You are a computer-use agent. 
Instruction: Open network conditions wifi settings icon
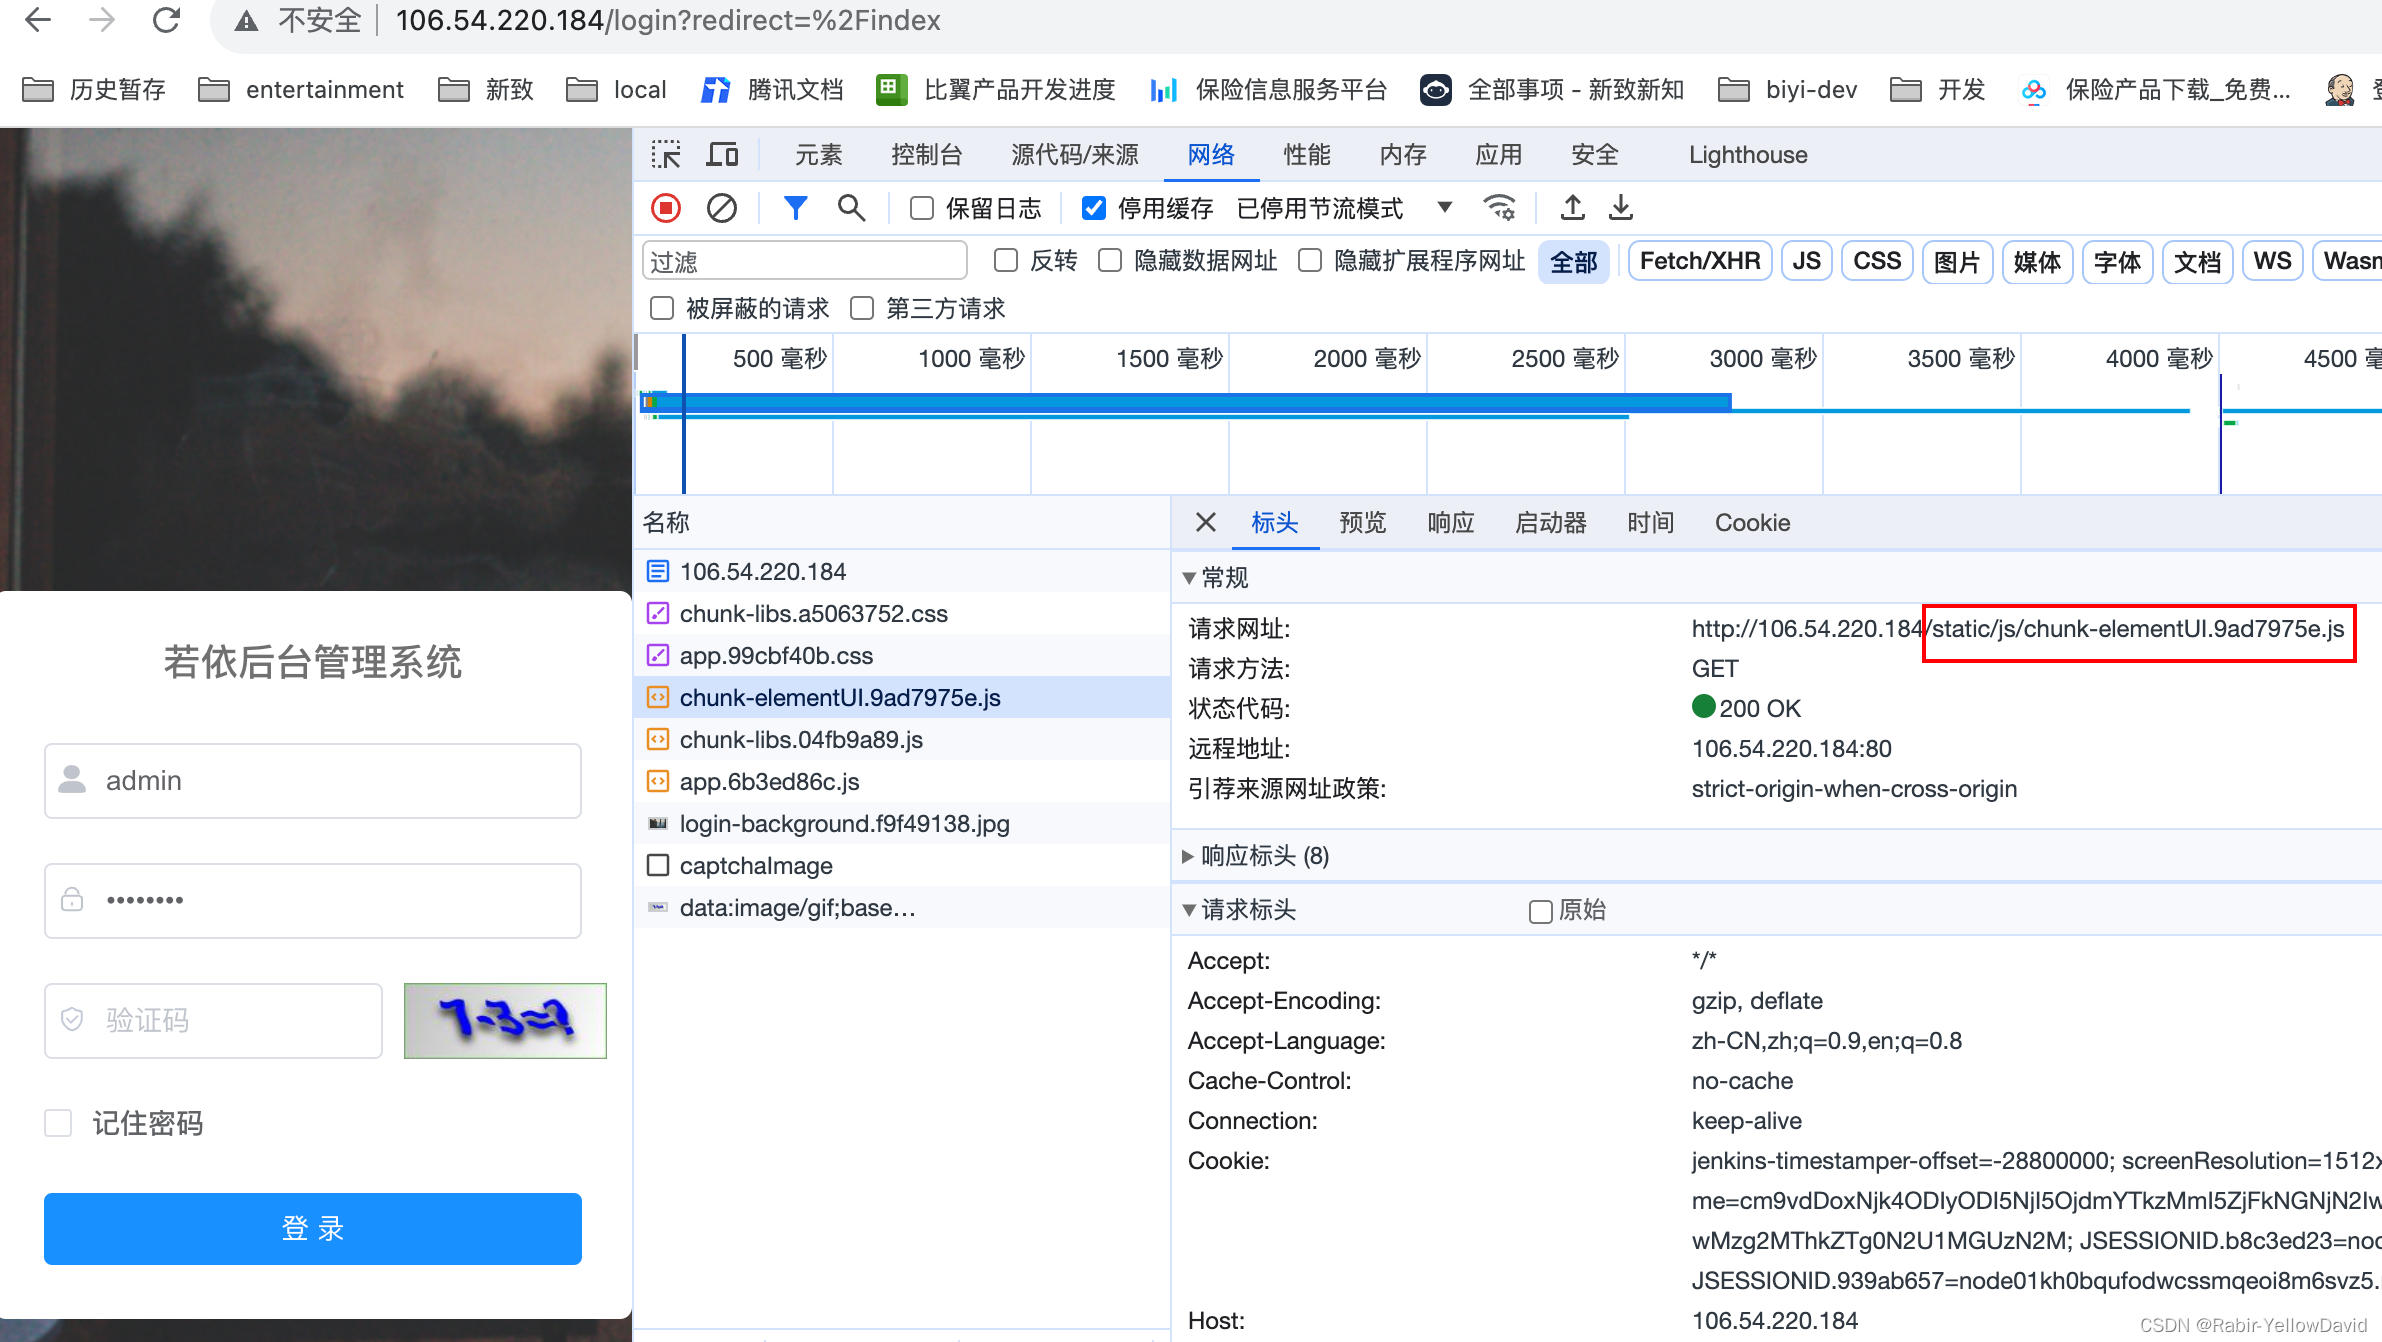tap(1499, 208)
